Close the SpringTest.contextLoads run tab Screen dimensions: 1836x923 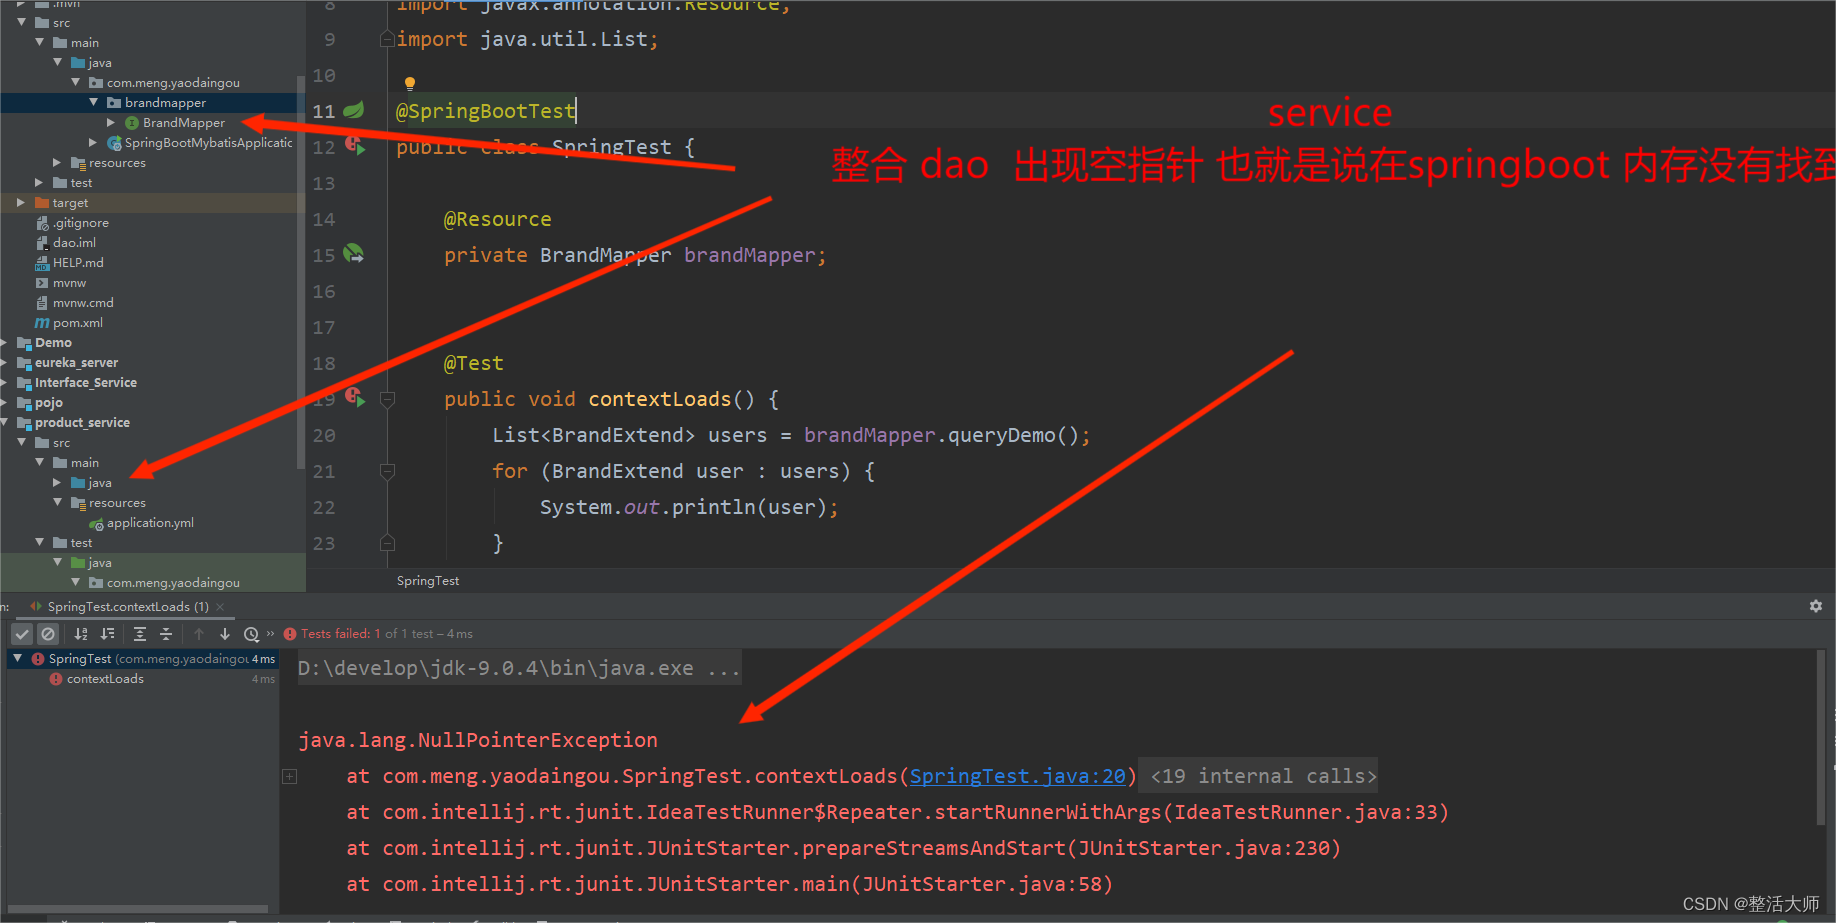(x=220, y=607)
